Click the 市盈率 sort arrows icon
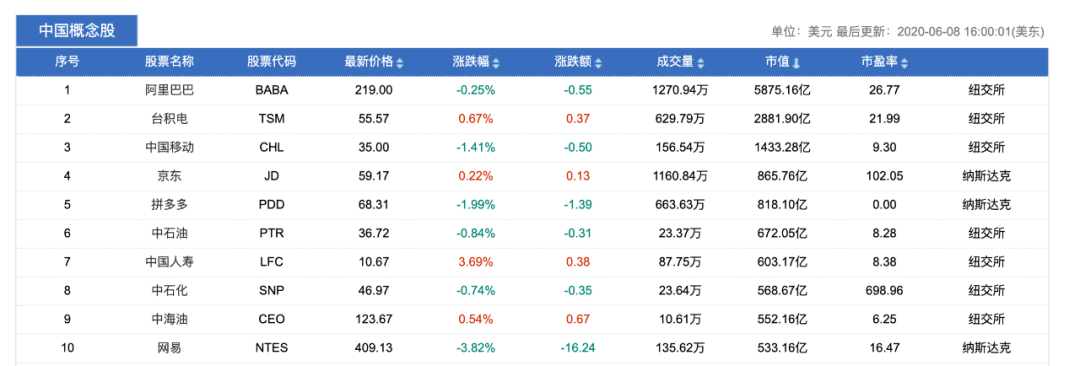Screen dimensions: 1080x366 904,63
